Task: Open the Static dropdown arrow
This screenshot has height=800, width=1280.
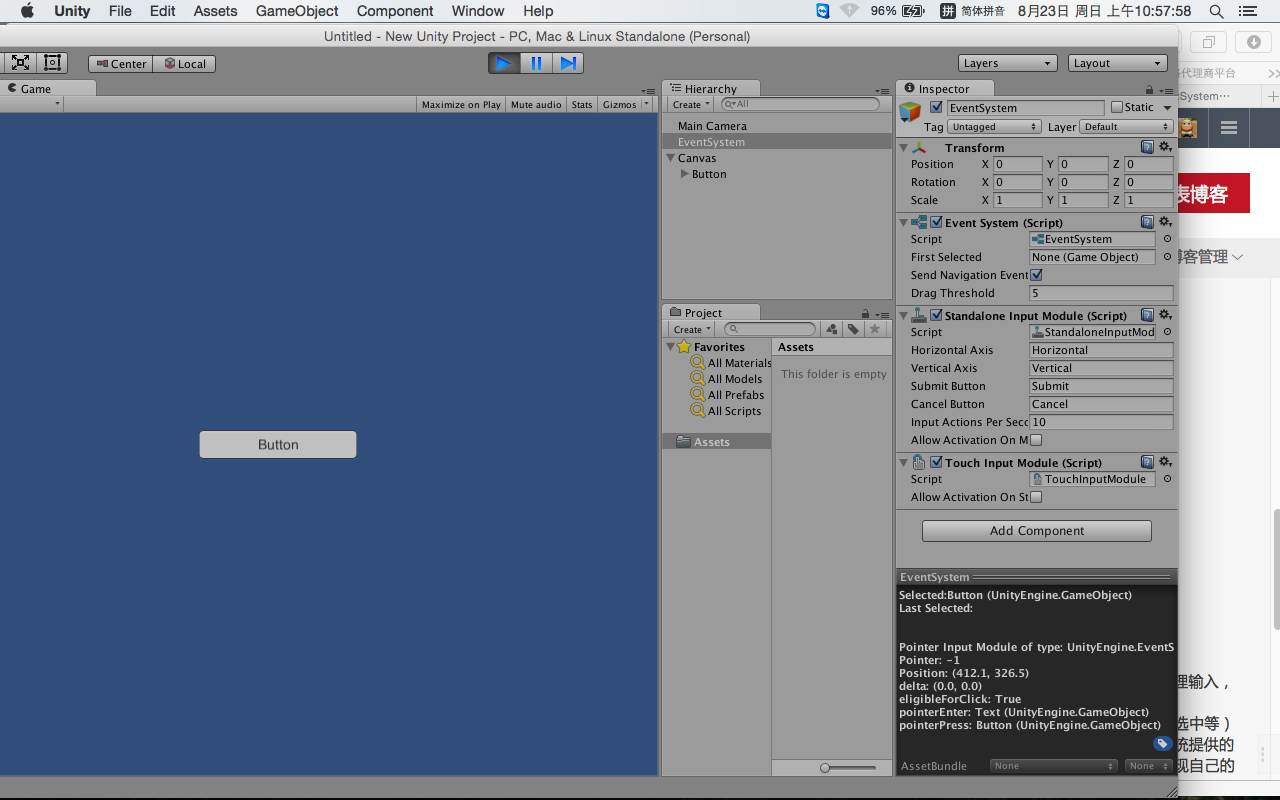Action: tap(1167, 108)
